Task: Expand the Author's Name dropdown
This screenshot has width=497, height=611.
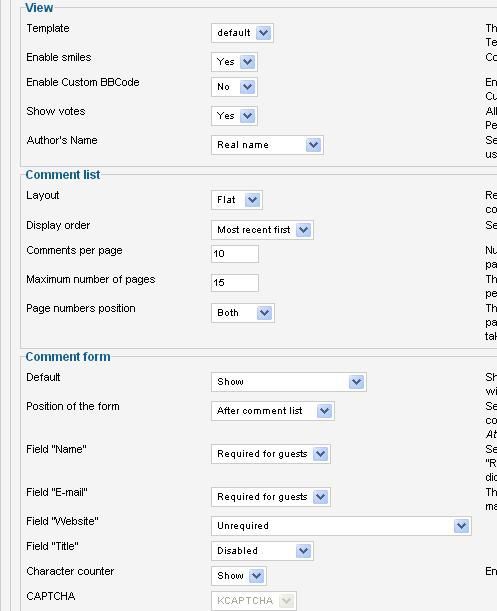Action: point(267,145)
